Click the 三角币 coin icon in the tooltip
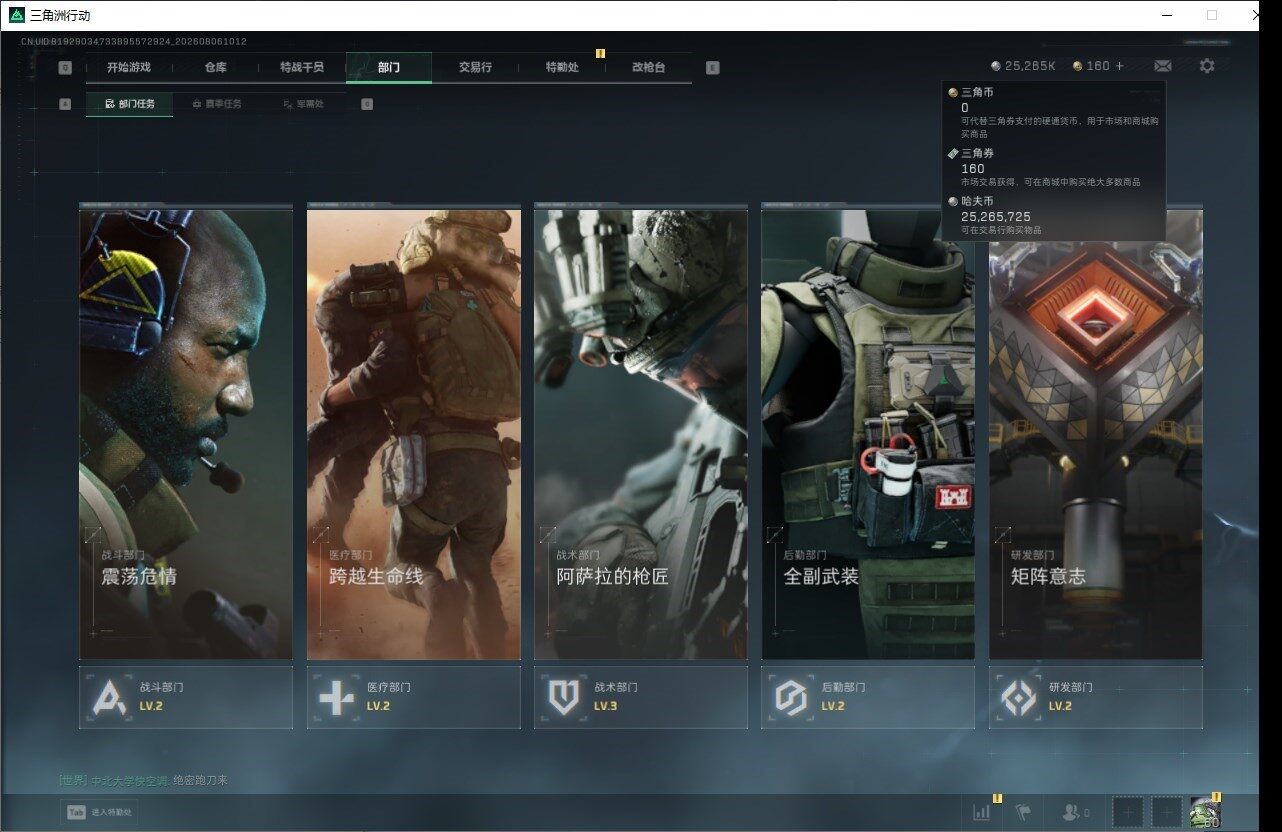The height and width of the screenshot is (832, 1282). pos(953,92)
